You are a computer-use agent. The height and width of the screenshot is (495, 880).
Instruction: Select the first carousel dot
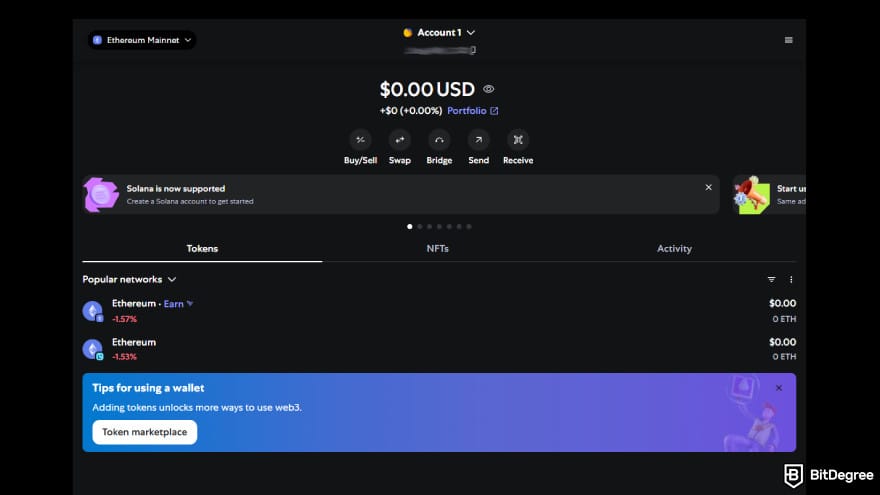tap(410, 227)
